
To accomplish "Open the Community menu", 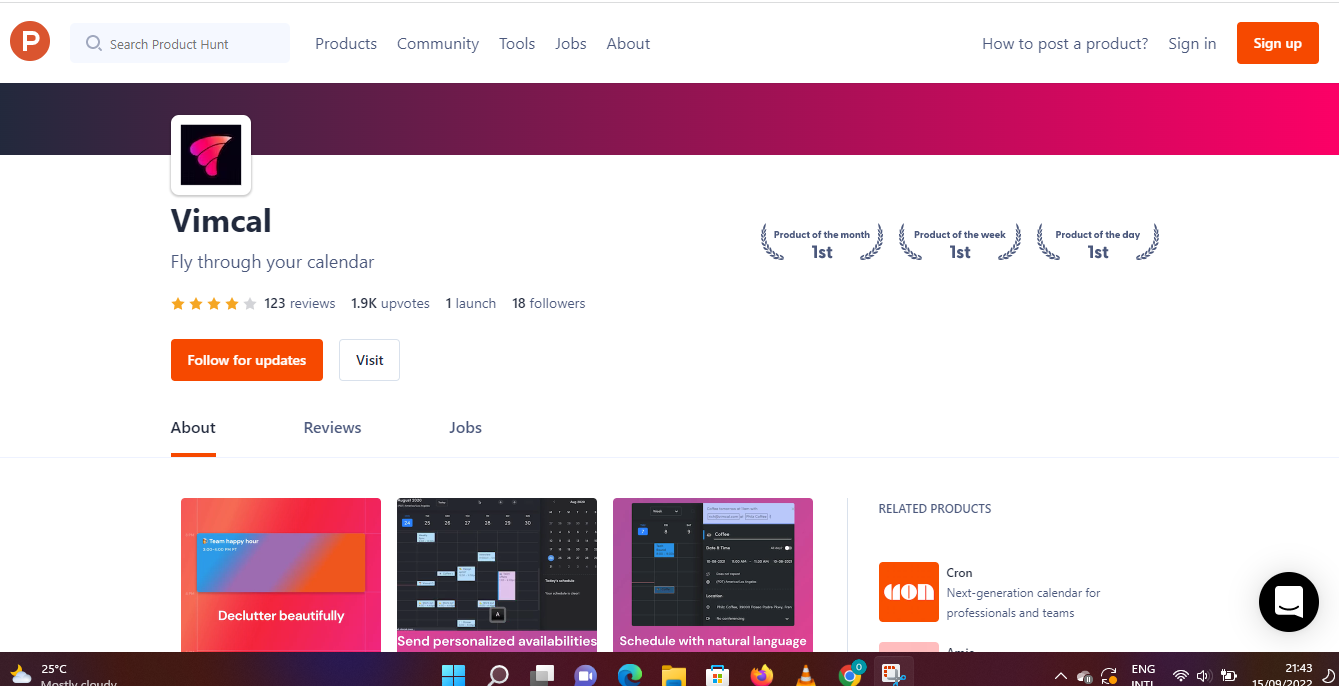I will (438, 44).
